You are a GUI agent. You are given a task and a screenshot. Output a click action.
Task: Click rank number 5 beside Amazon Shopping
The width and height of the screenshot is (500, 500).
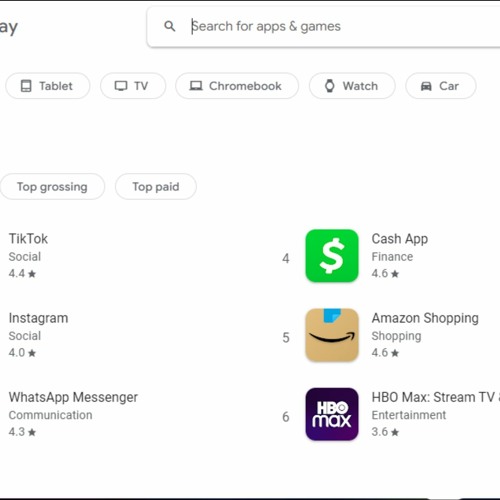click(286, 338)
